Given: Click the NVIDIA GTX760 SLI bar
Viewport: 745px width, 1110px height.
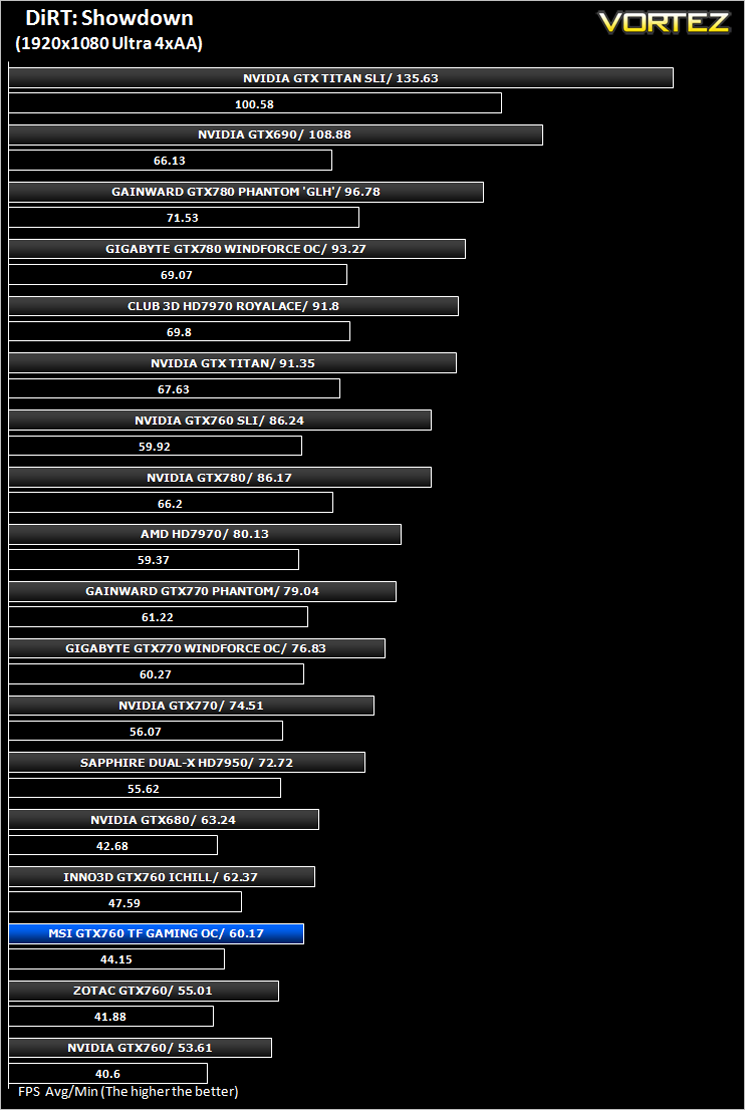Looking at the screenshot, I should pos(220,420).
